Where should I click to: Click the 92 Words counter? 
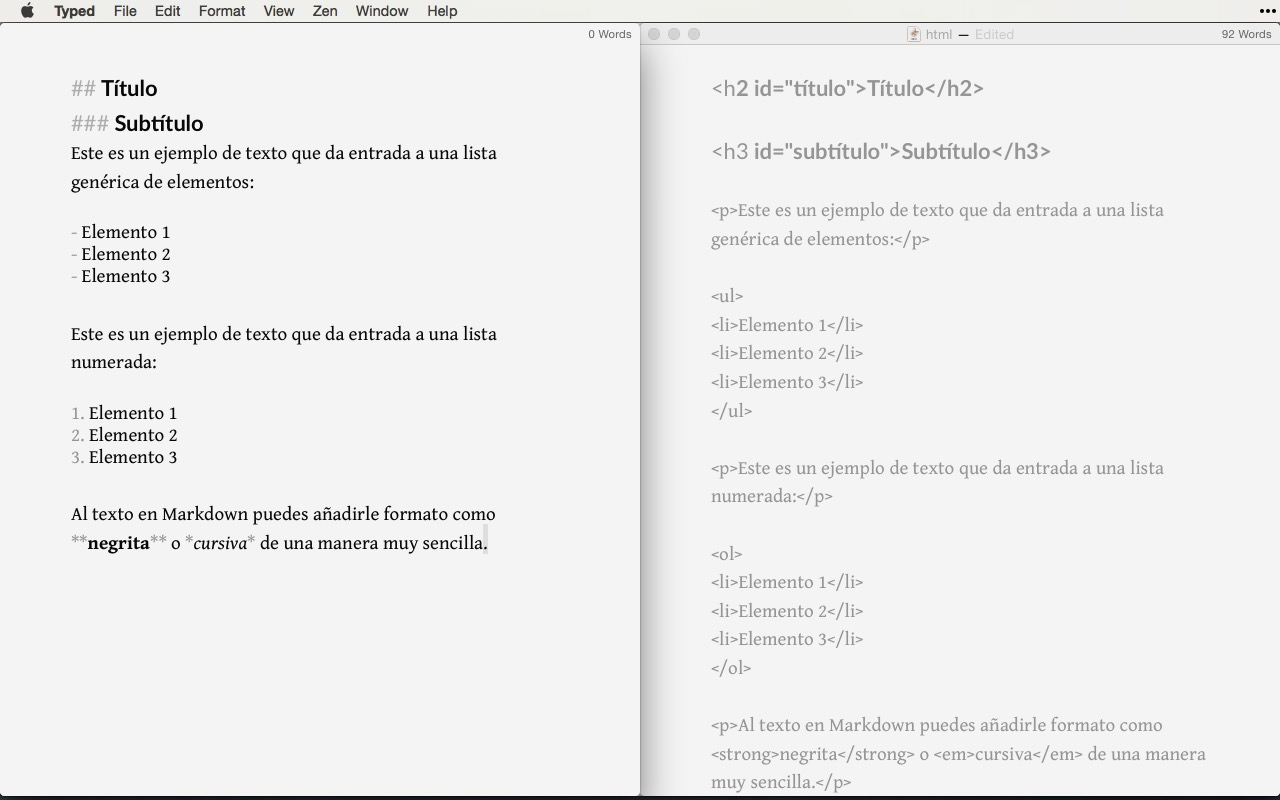1246,33
